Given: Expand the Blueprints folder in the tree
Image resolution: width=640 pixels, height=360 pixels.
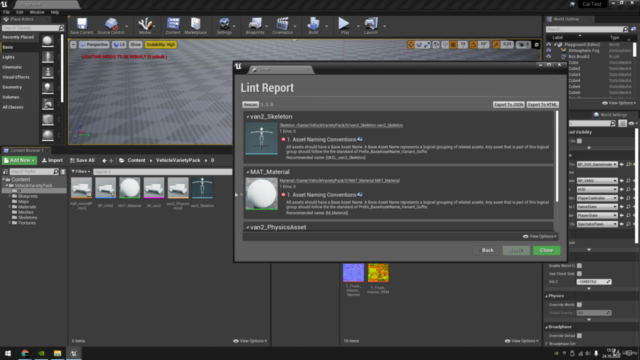Looking at the screenshot, I should tap(10, 196).
